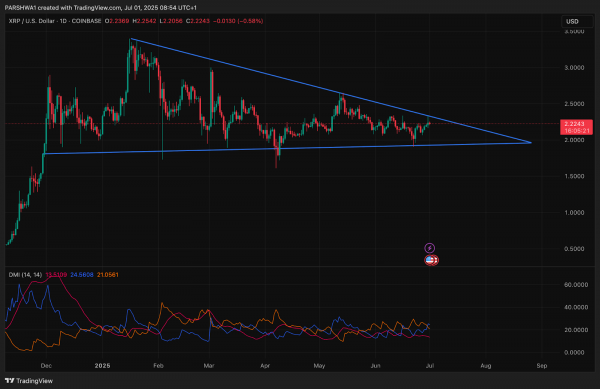Image resolution: width=600 pixels, height=389 pixels.
Task: Click the high price value H2.2542
Action: coord(144,21)
